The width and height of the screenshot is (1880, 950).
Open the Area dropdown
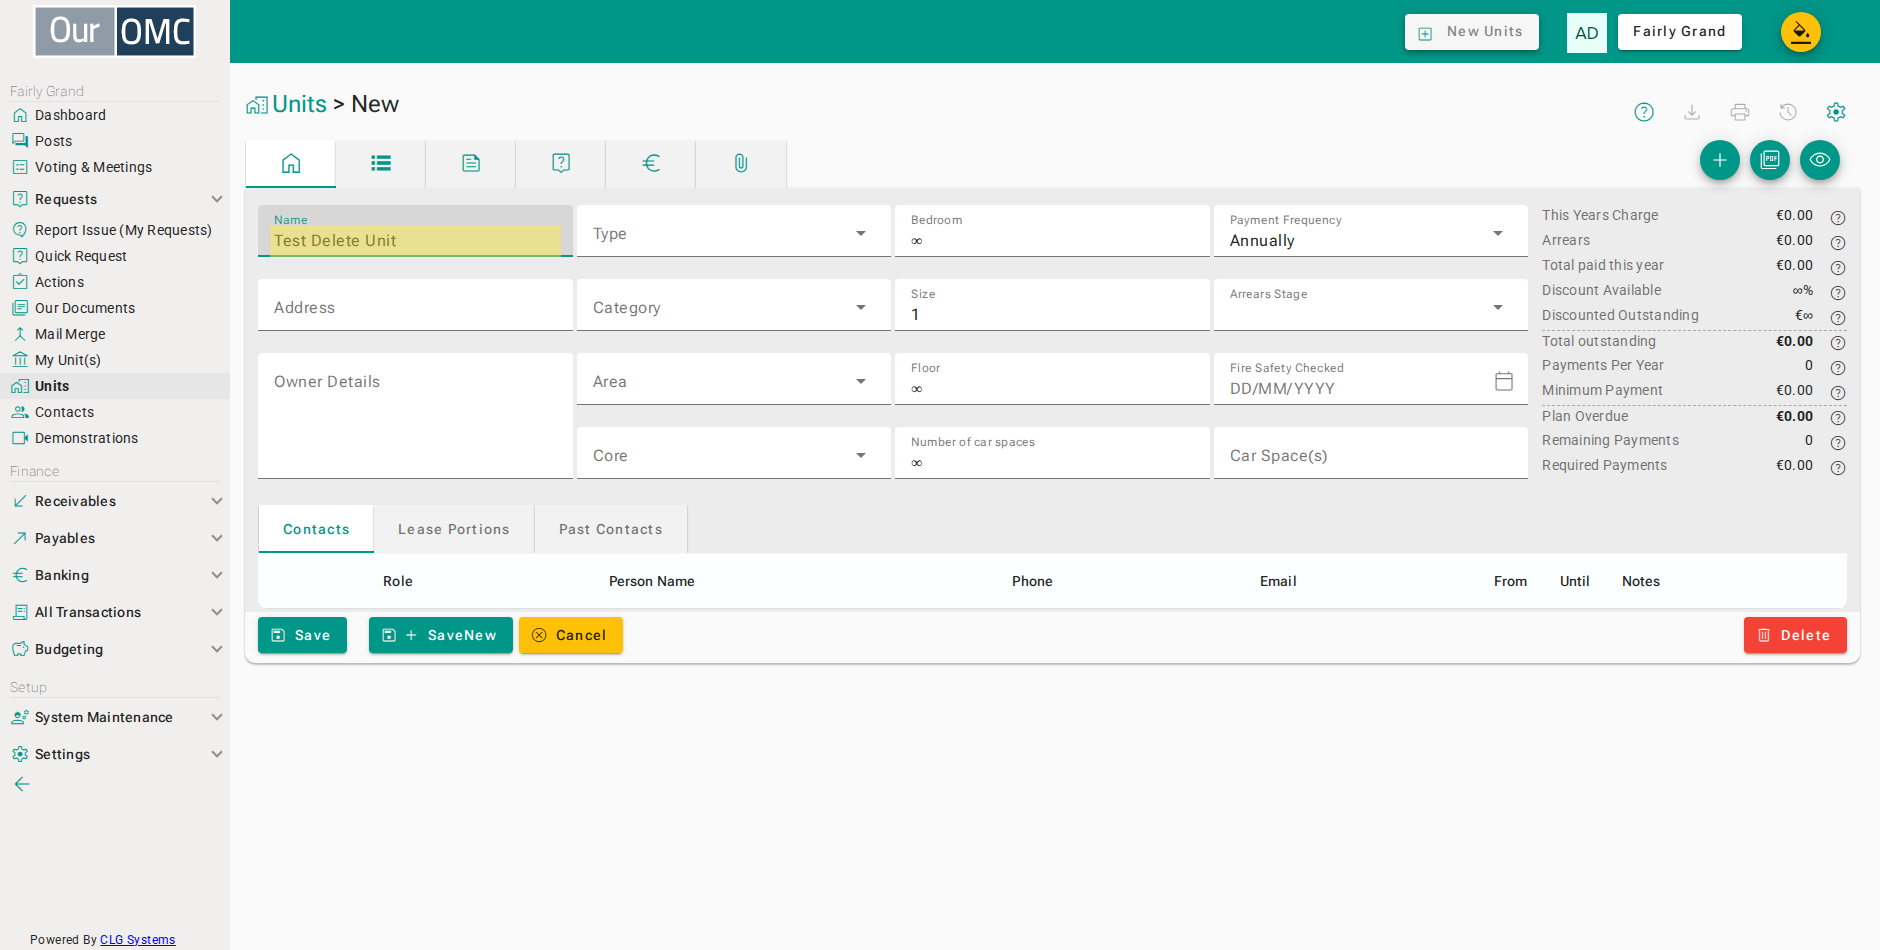tap(734, 379)
